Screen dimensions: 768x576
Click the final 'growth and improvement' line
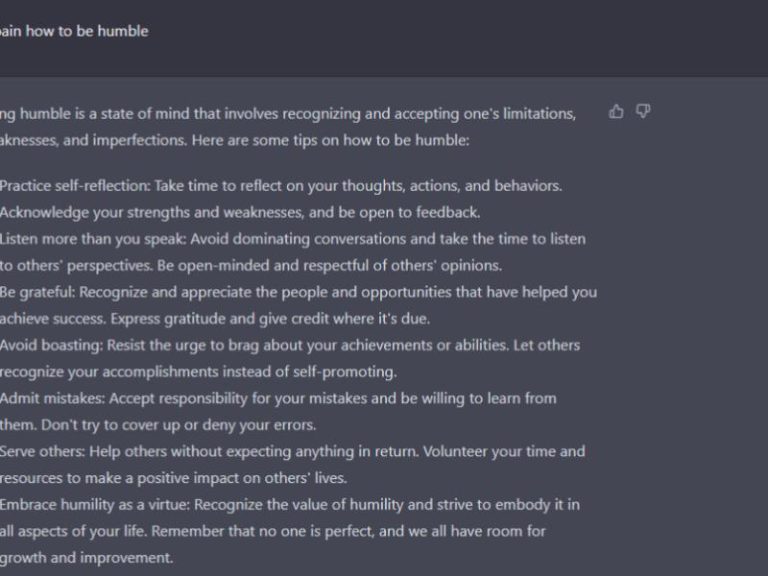(87, 558)
